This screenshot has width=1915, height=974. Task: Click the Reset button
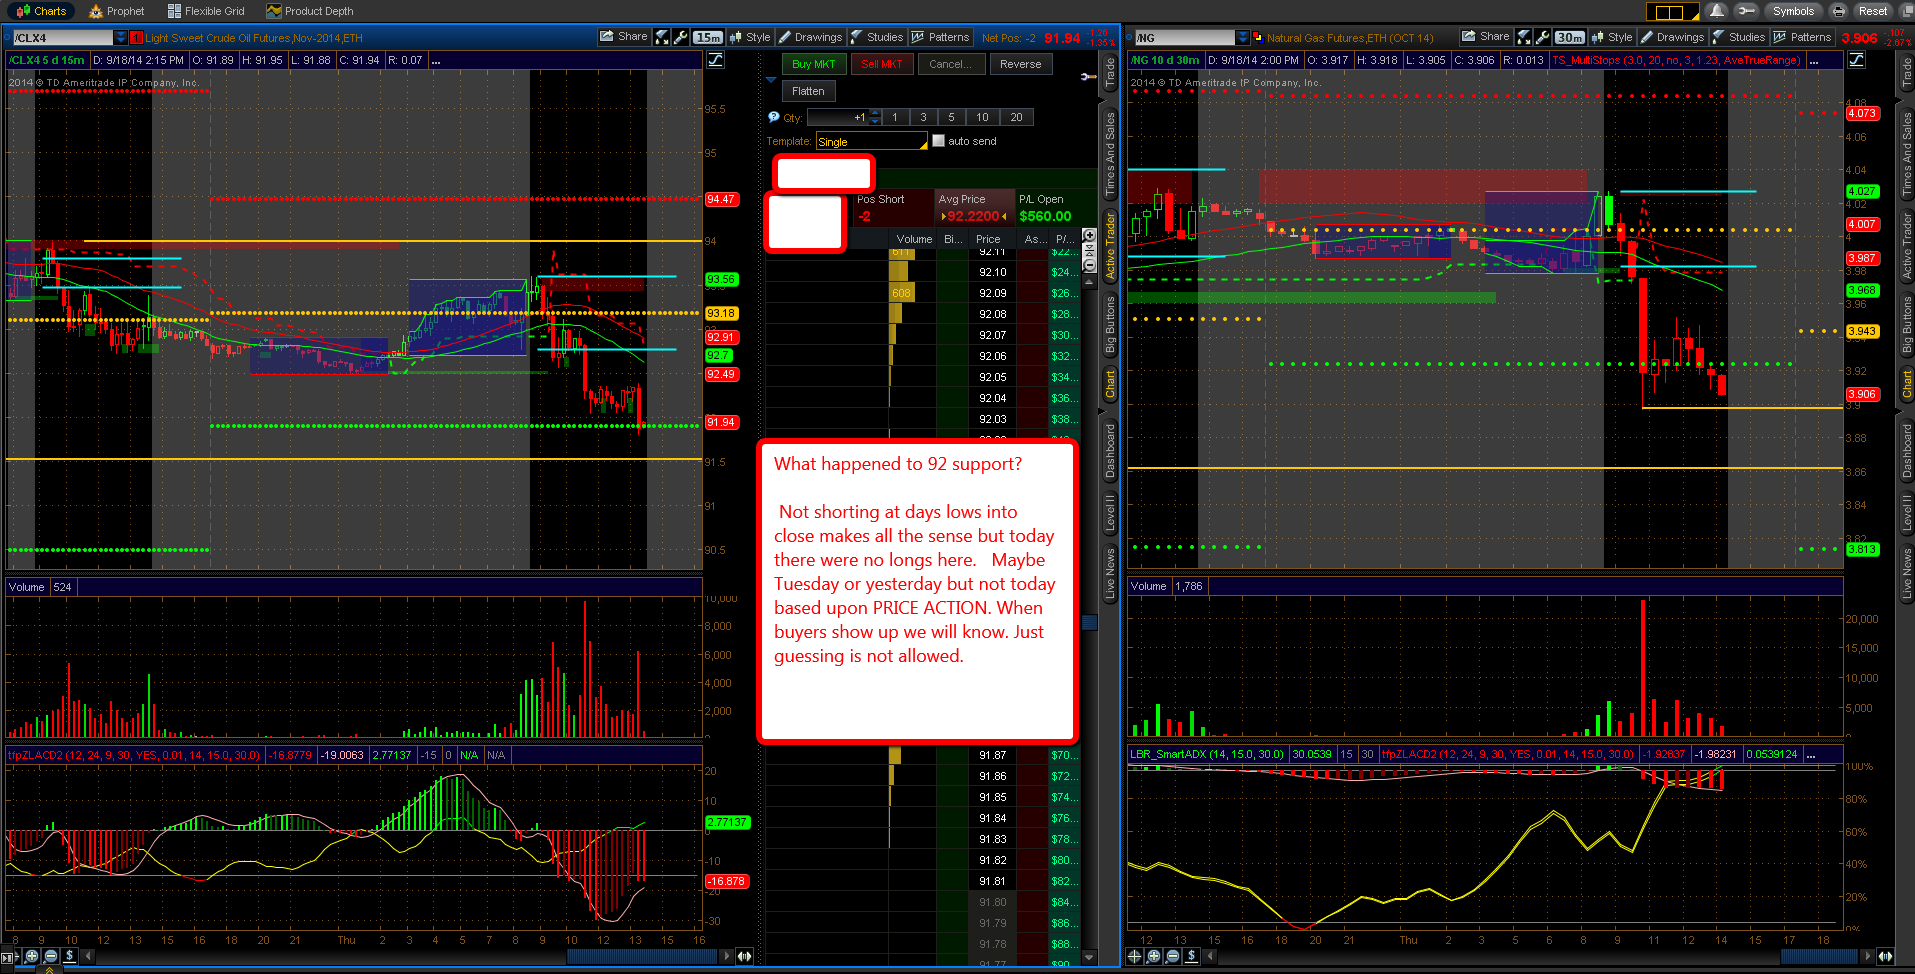tap(1873, 11)
